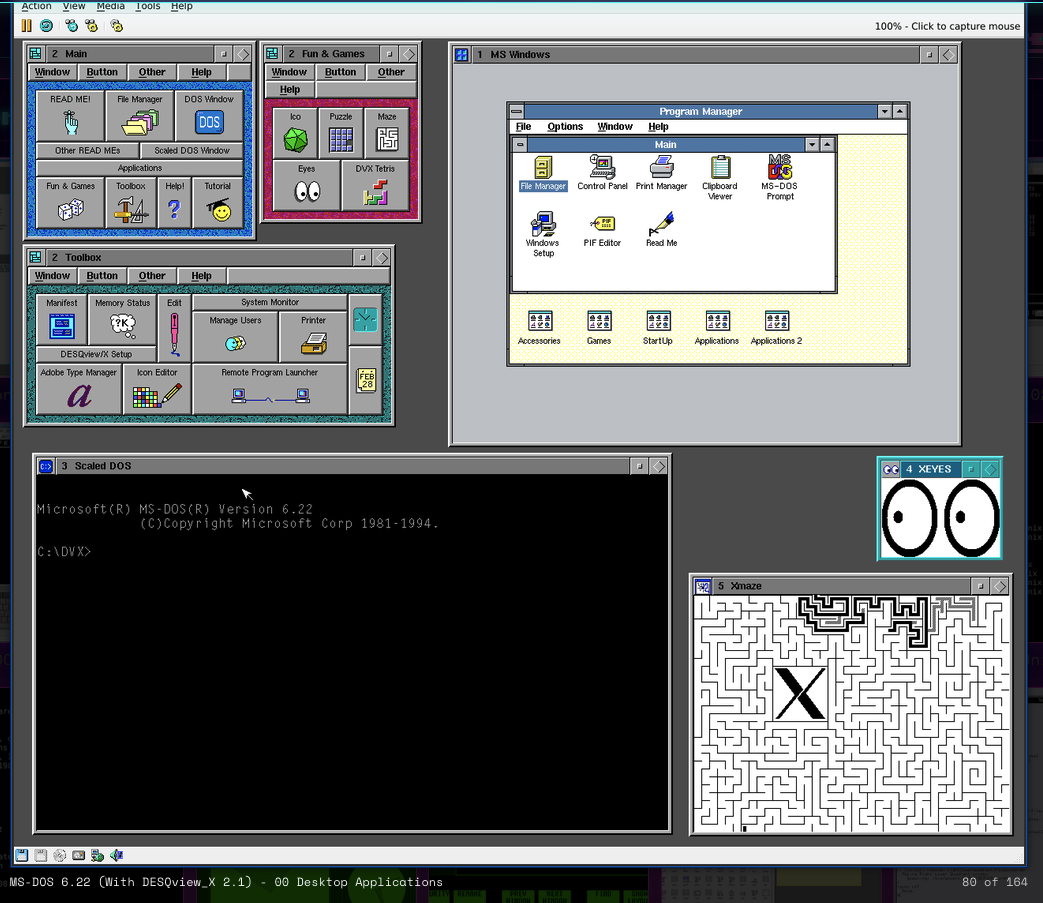
Task: Open Memory Status in Toolbox
Action: (122, 321)
